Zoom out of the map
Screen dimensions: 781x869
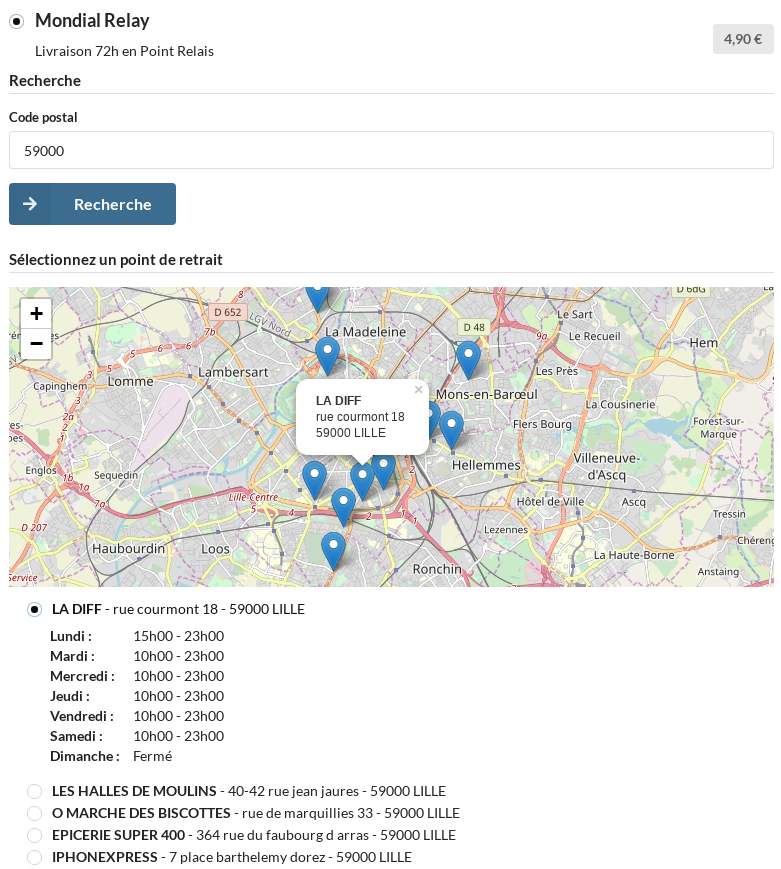[36, 344]
